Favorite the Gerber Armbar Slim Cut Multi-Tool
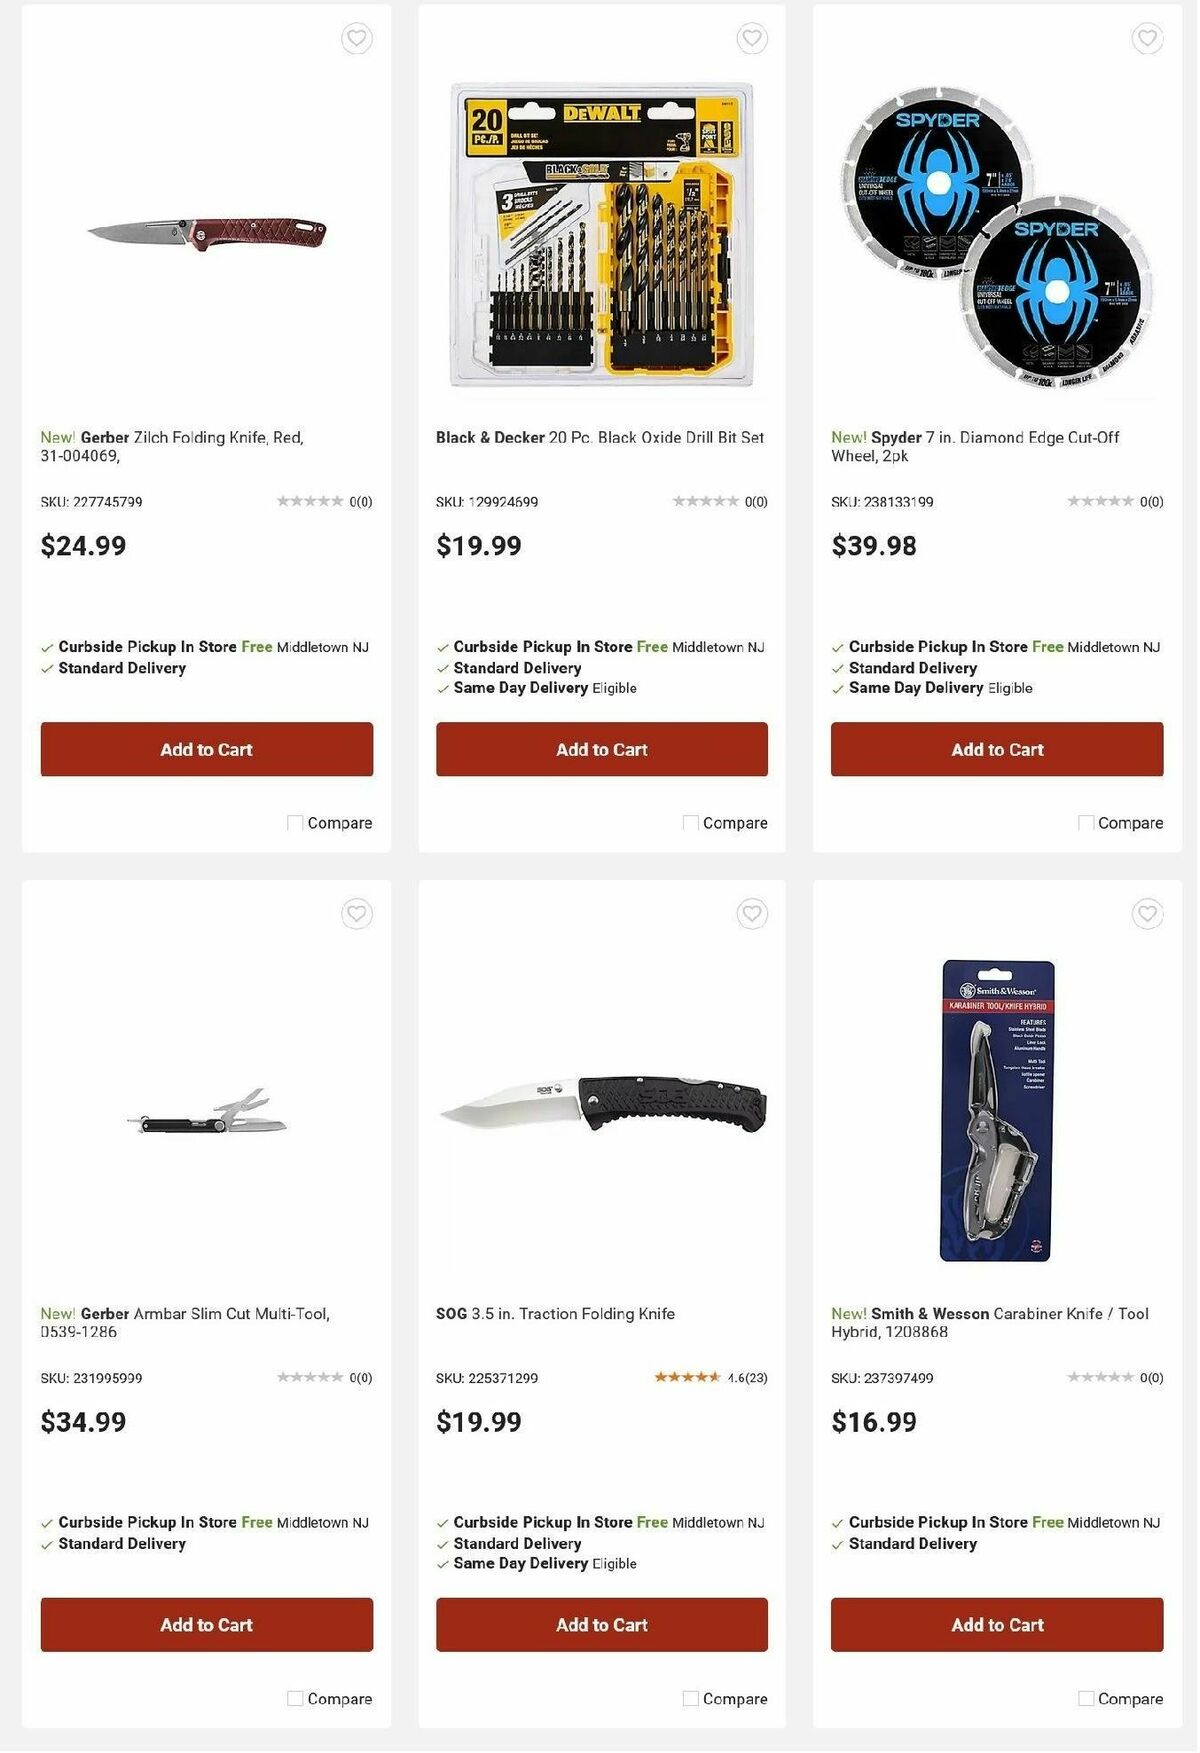Viewport: 1200px width, 1753px height. point(356,914)
